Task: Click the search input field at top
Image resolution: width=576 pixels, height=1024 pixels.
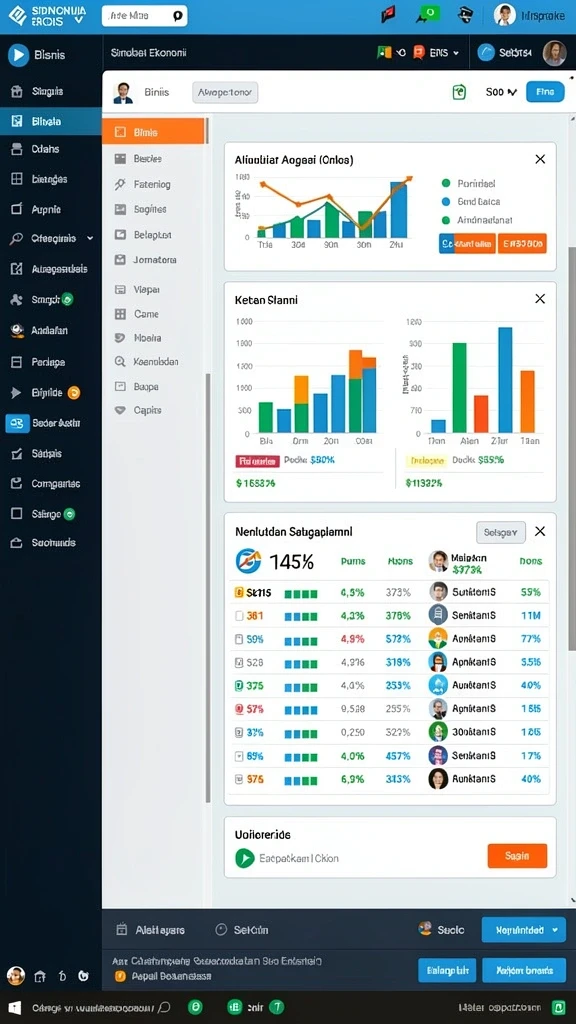Action: (144, 16)
